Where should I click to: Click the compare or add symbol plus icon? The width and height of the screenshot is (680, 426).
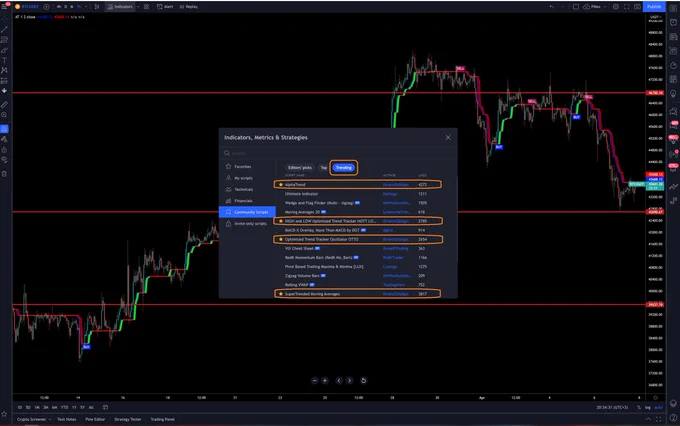[46, 7]
